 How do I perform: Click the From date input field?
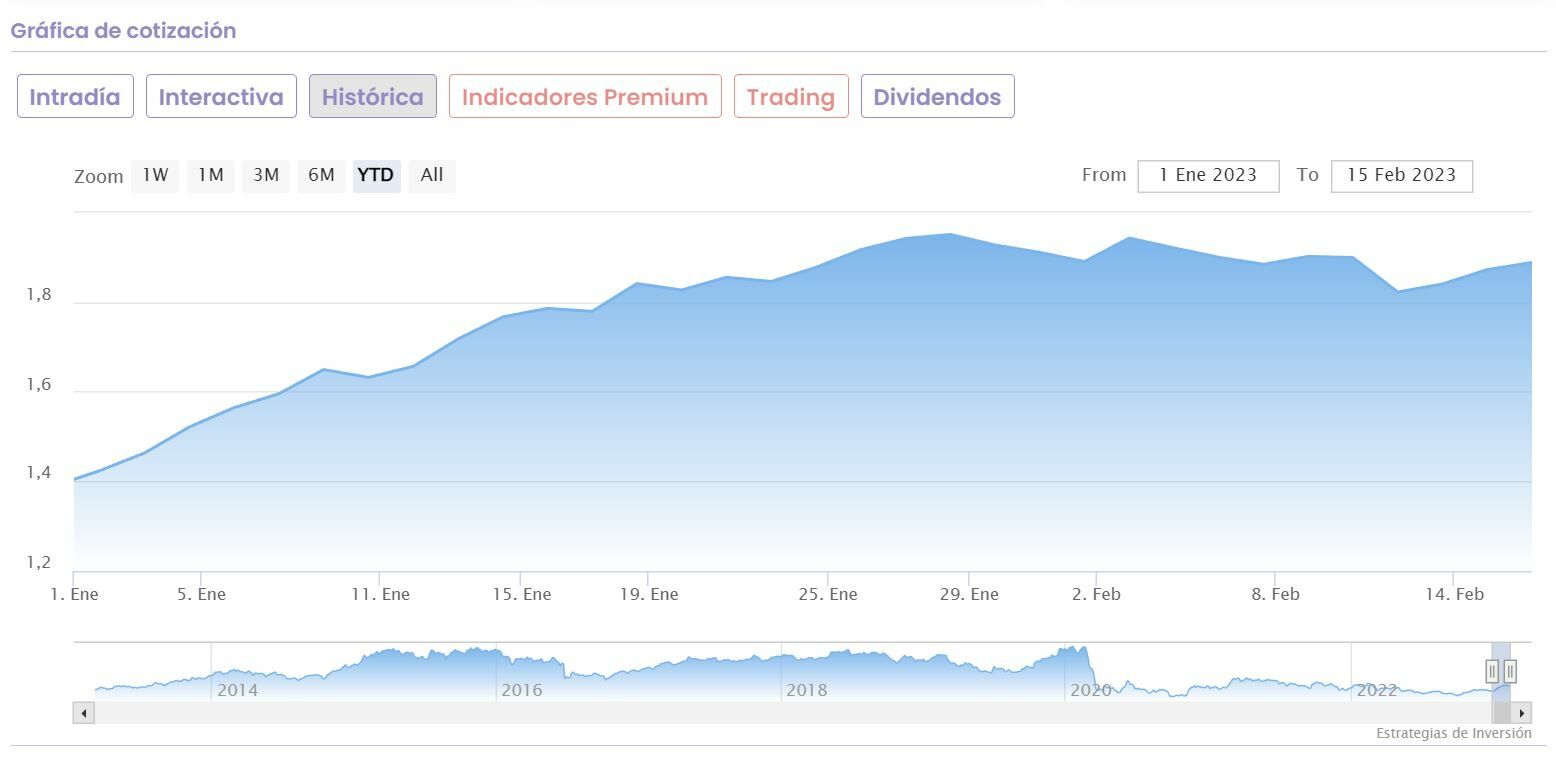(1208, 175)
